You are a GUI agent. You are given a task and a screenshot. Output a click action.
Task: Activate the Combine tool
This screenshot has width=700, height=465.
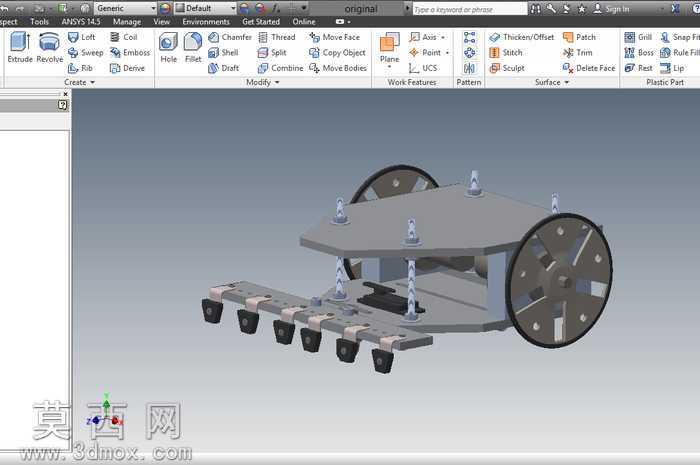pos(280,68)
